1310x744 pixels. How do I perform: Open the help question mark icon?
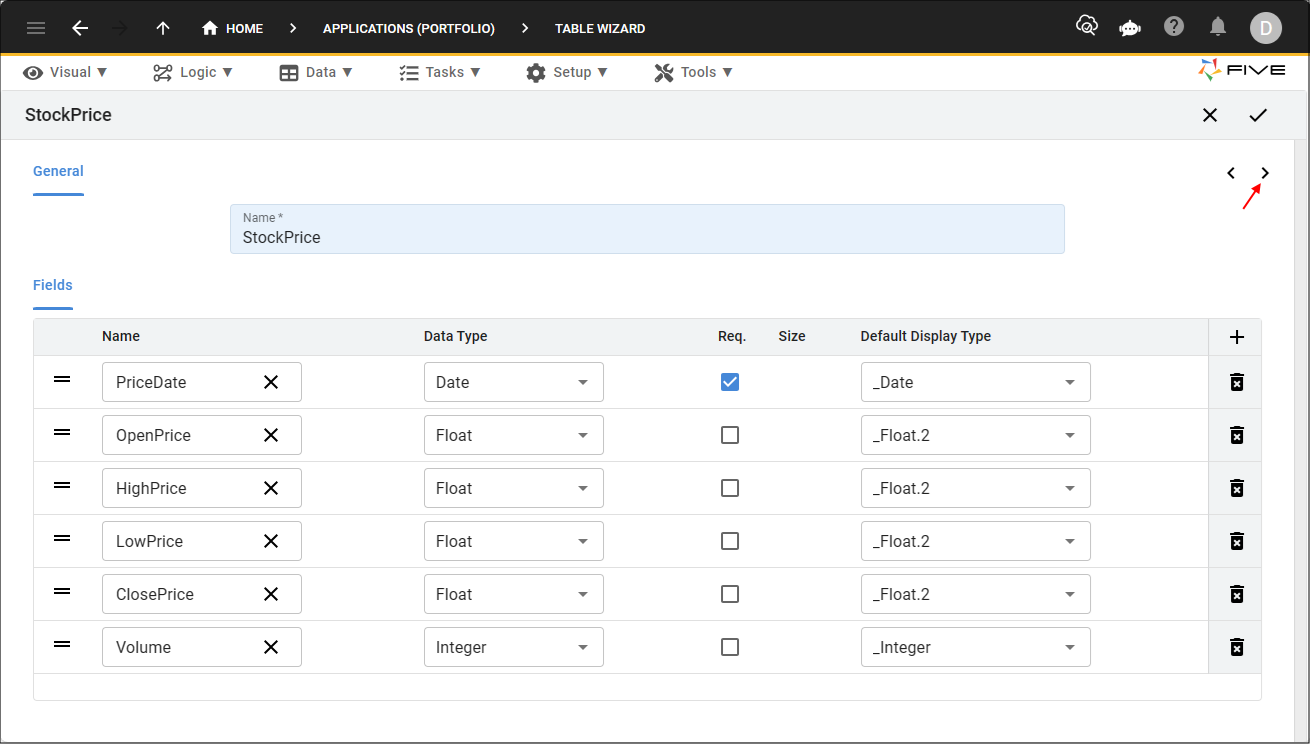(x=1175, y=27)
